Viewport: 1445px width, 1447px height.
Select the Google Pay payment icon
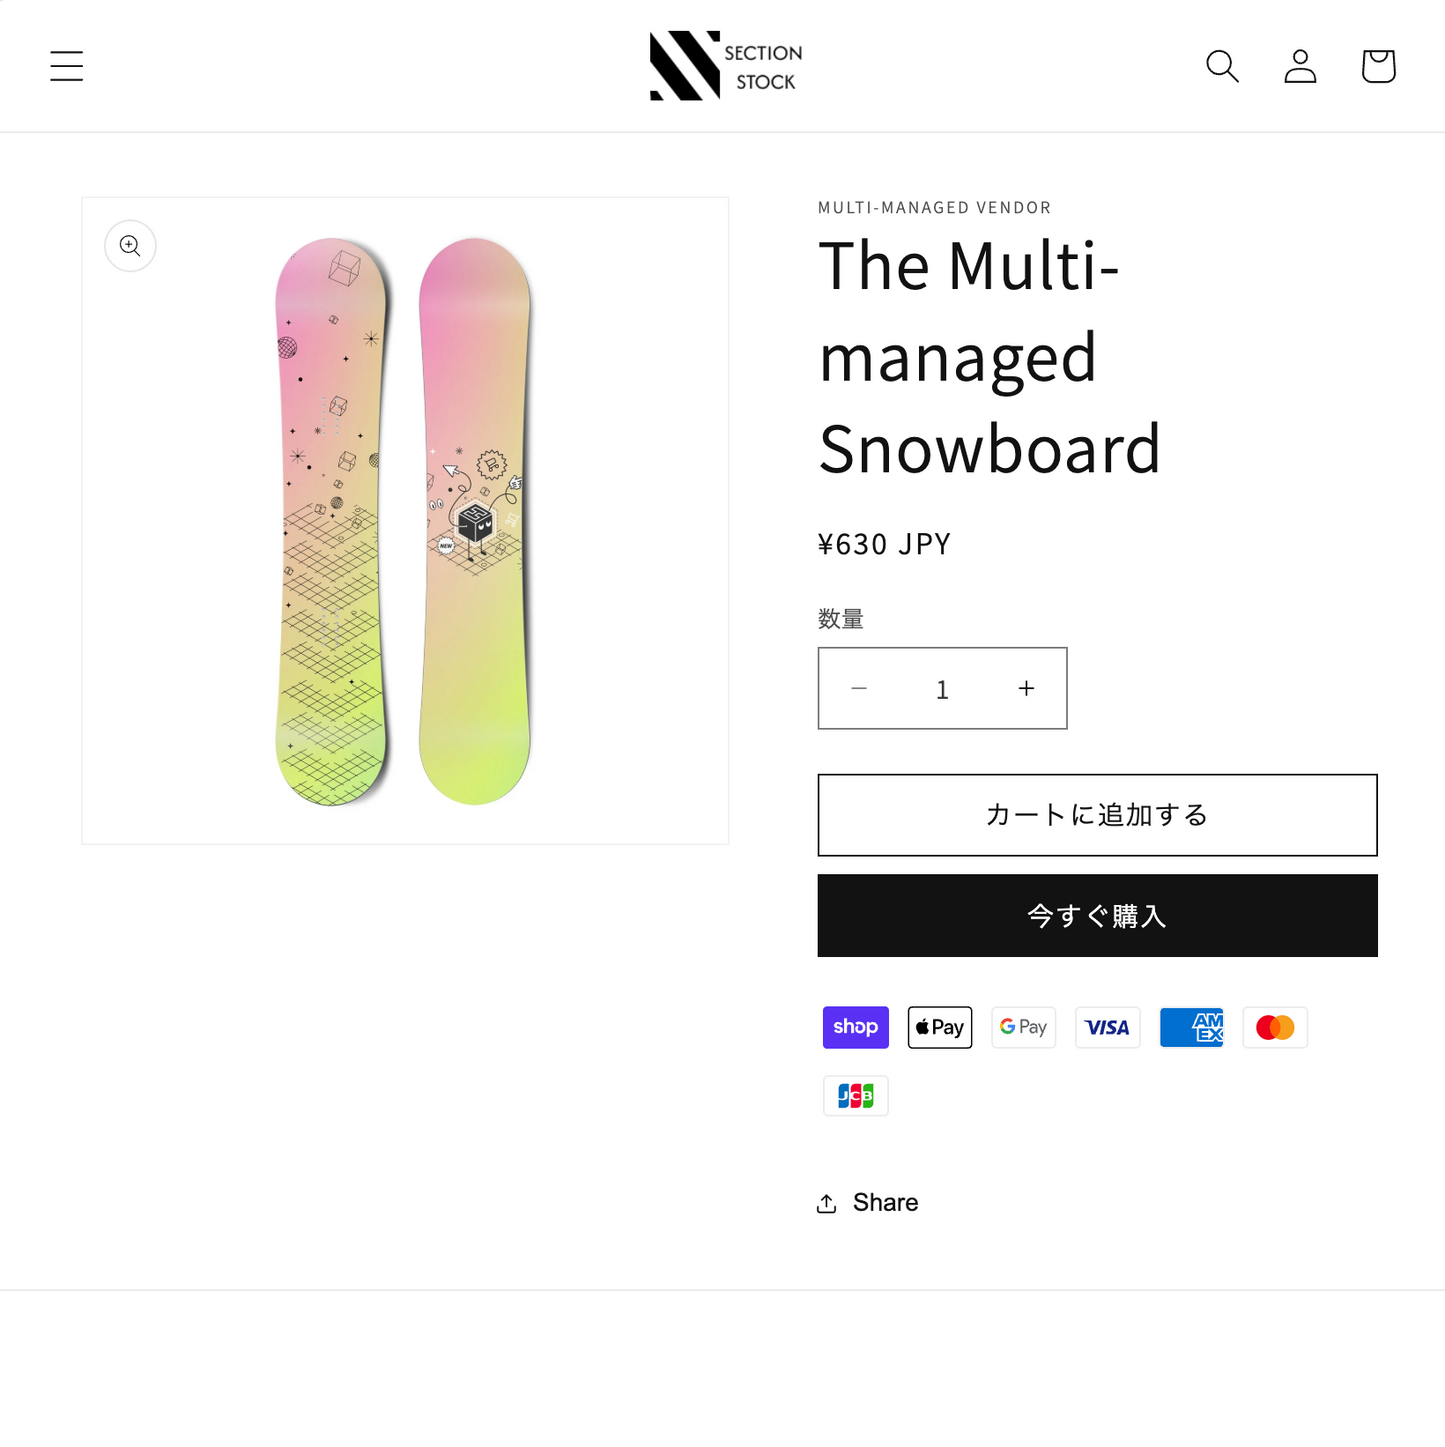tap(1023, 1027)
